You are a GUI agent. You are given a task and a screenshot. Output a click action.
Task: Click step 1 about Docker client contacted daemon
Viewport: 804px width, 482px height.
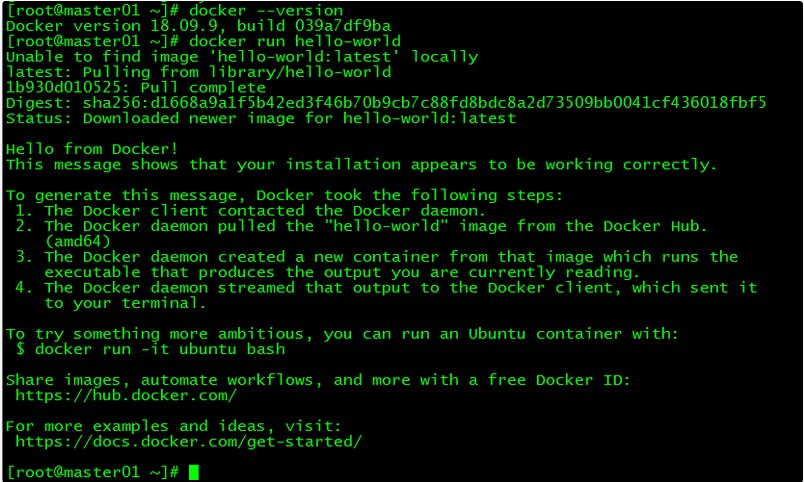click(x=250, y=210)
